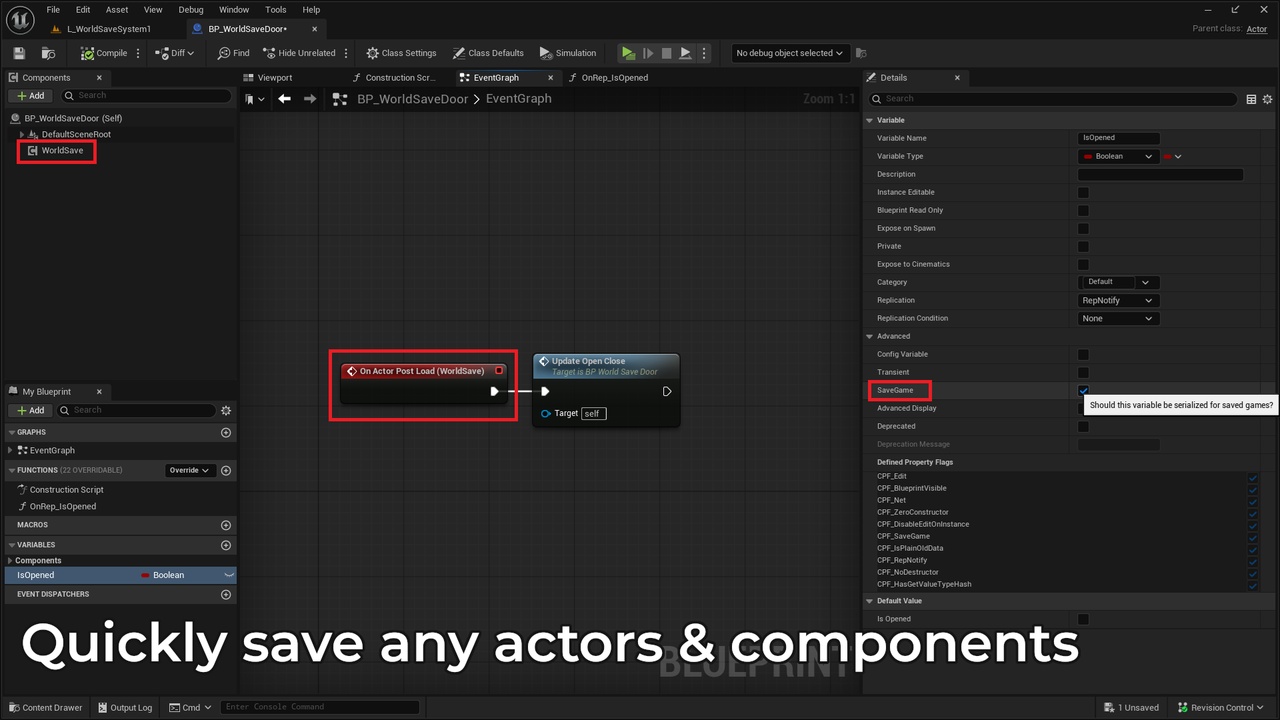Open the OnRep_IsOpened tab

click(615, 77)
